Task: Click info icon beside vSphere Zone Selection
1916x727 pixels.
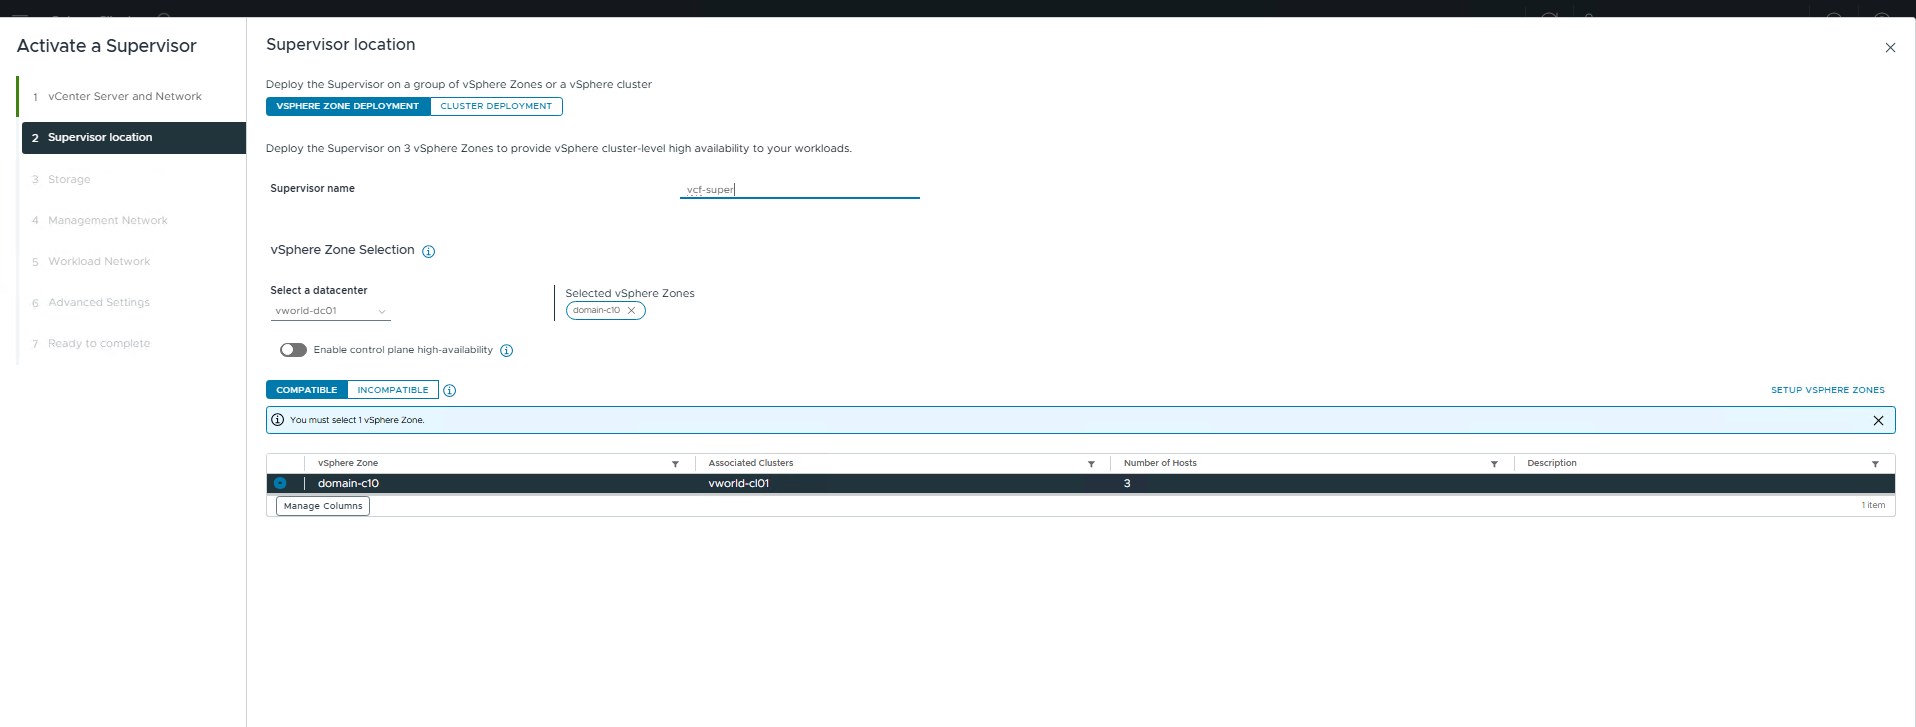Action: [x=428, y=252]
